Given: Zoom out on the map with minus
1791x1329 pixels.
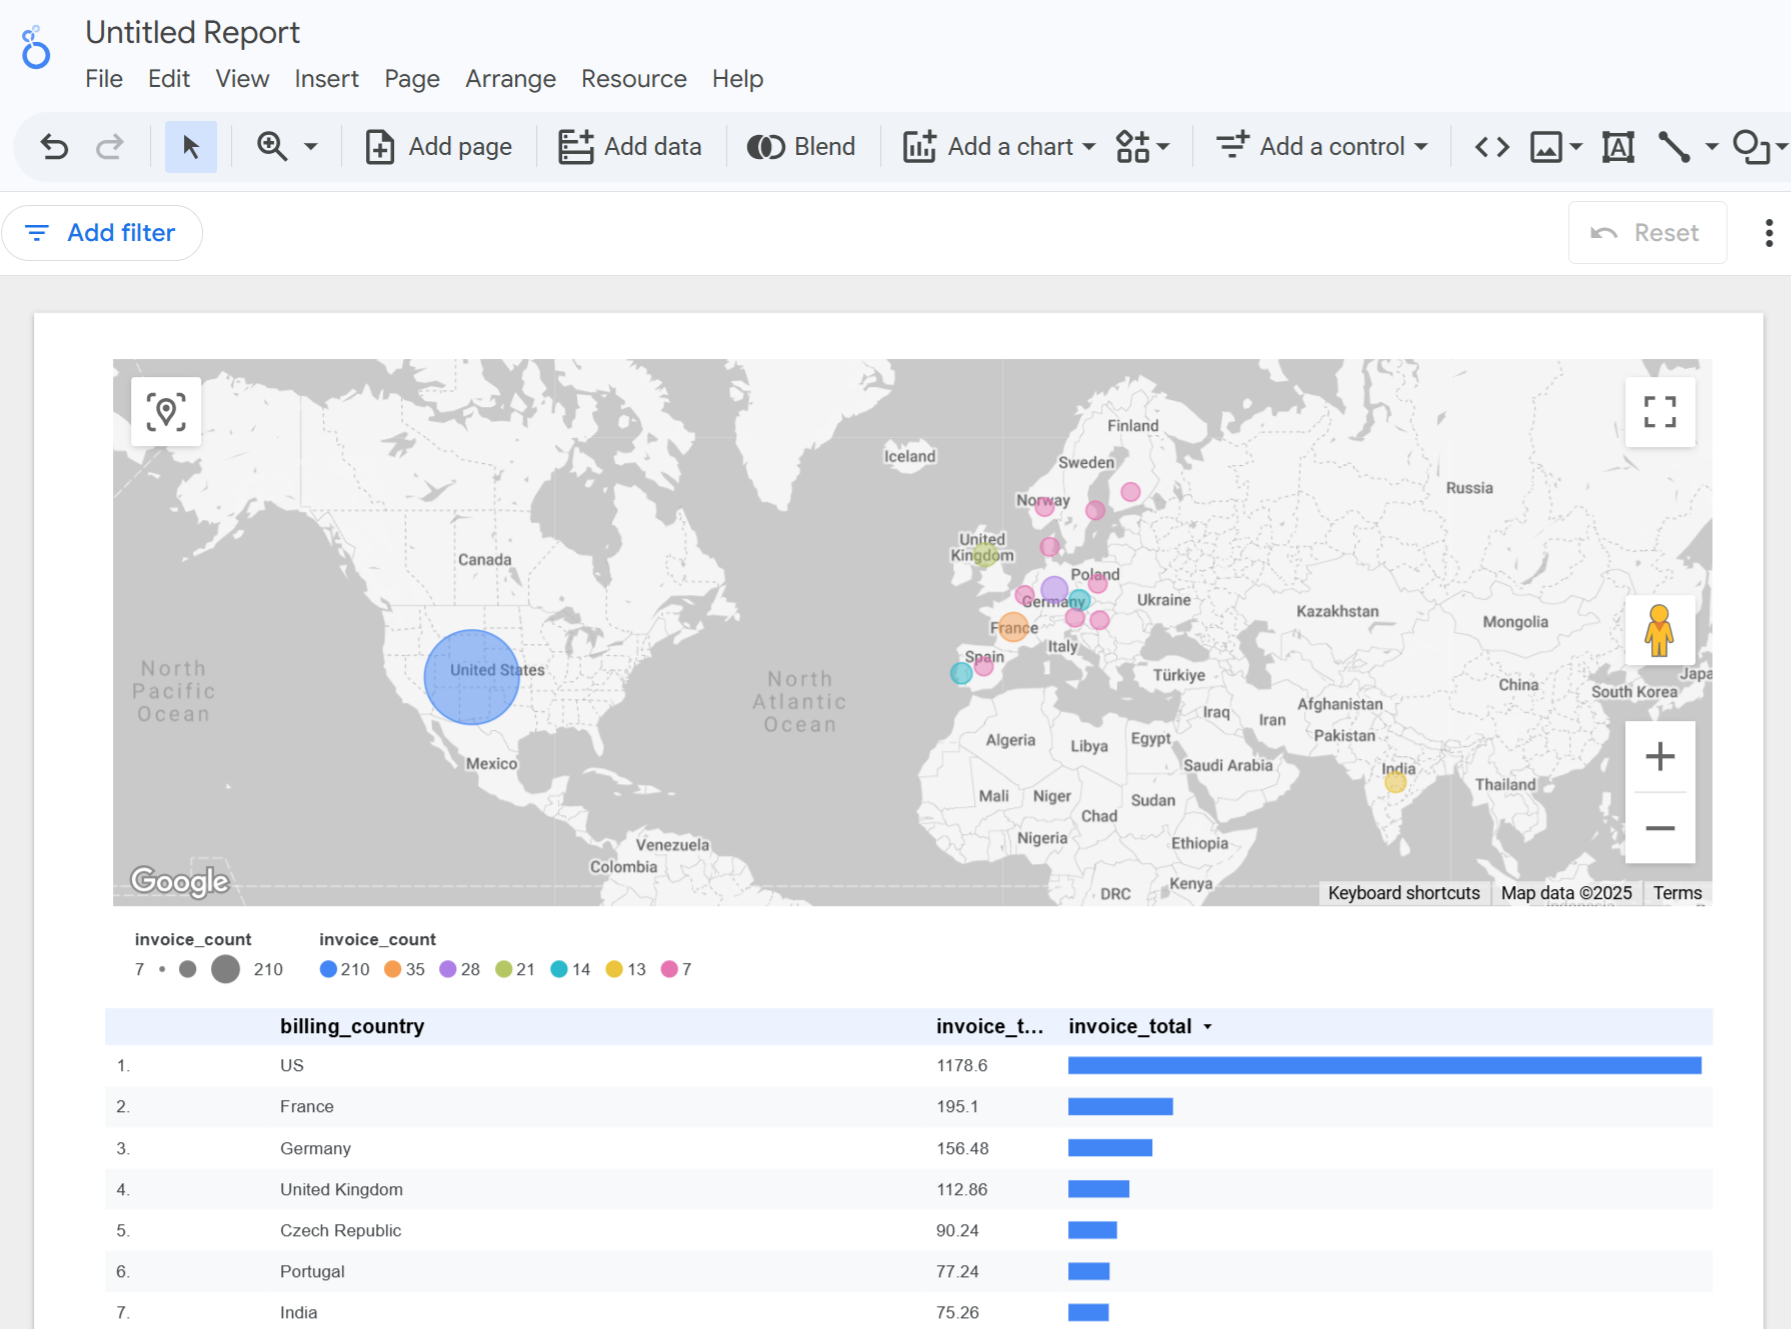Looking at the screenshot, I should (1659, 828).
